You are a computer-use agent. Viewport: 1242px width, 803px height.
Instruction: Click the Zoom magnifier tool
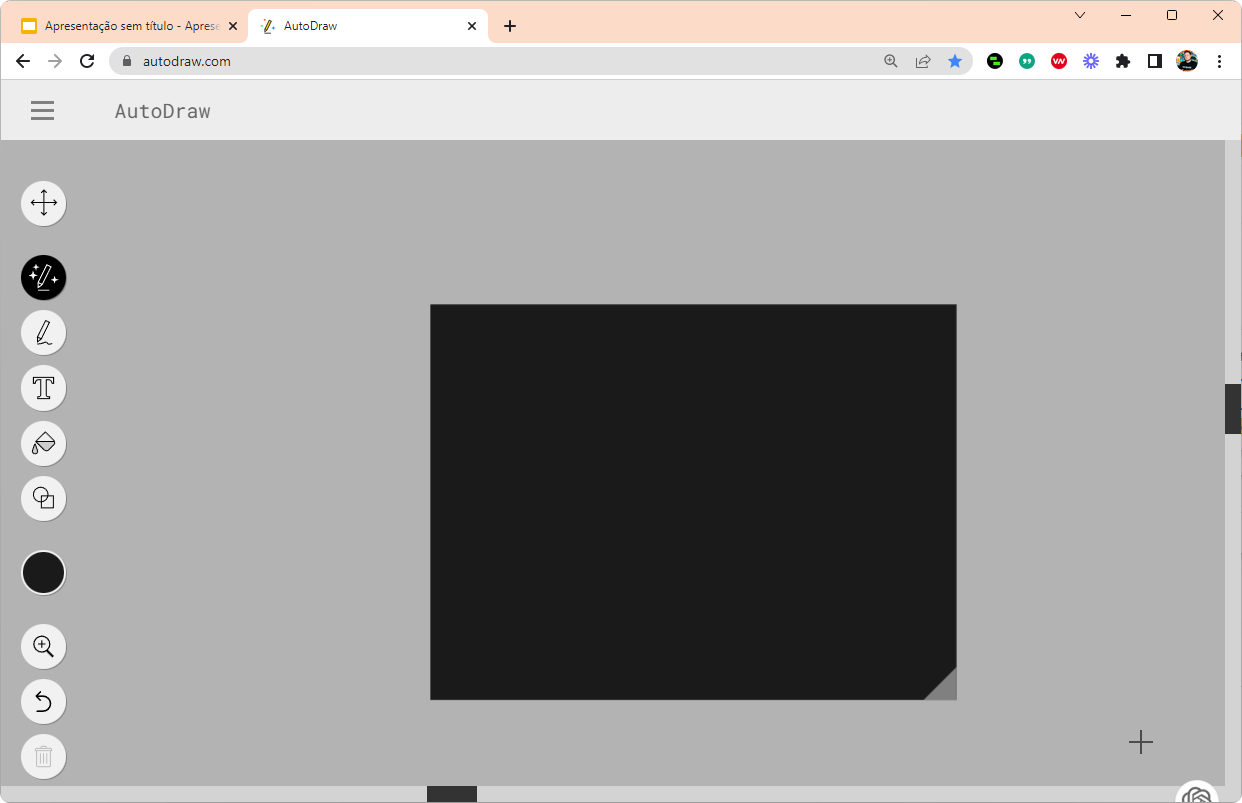(44, 647)
